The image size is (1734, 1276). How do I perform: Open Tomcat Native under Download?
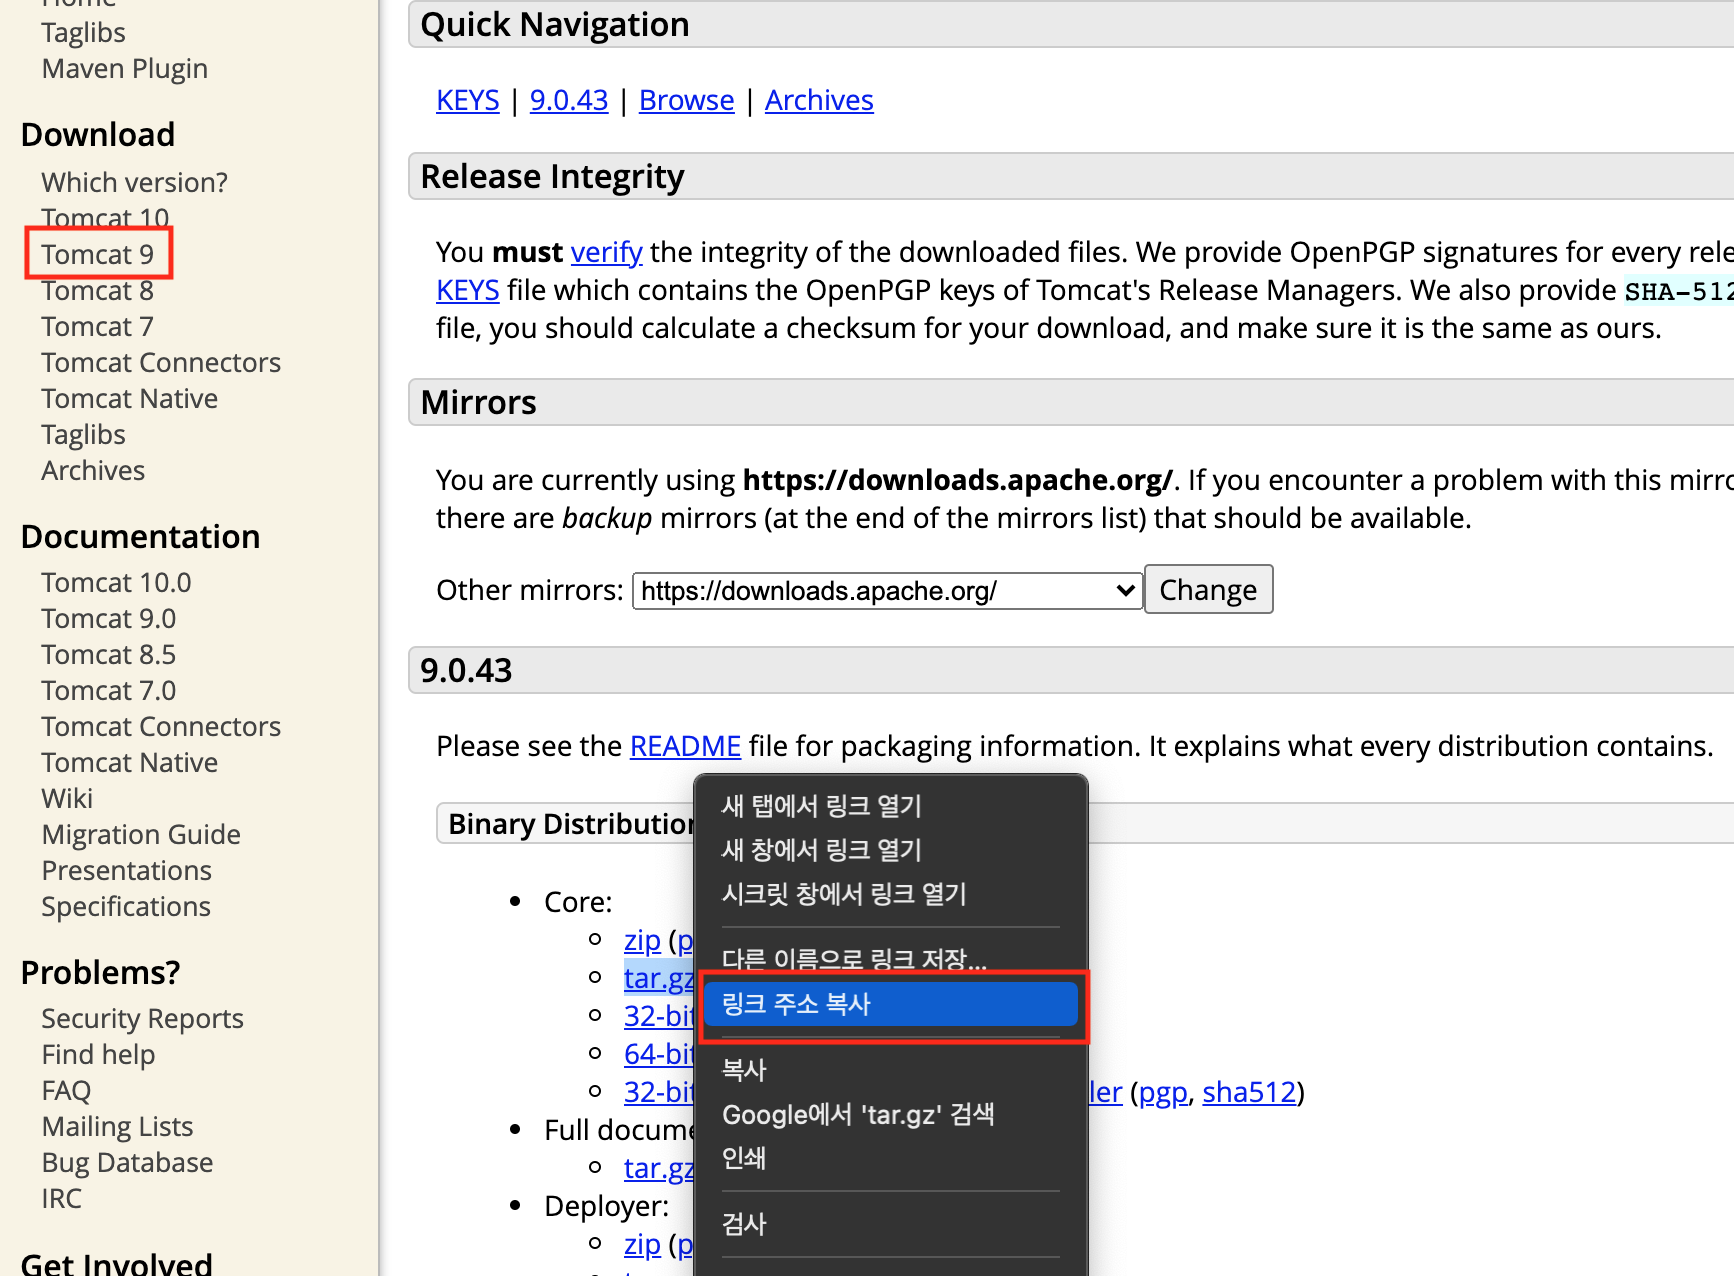point(129,398)
